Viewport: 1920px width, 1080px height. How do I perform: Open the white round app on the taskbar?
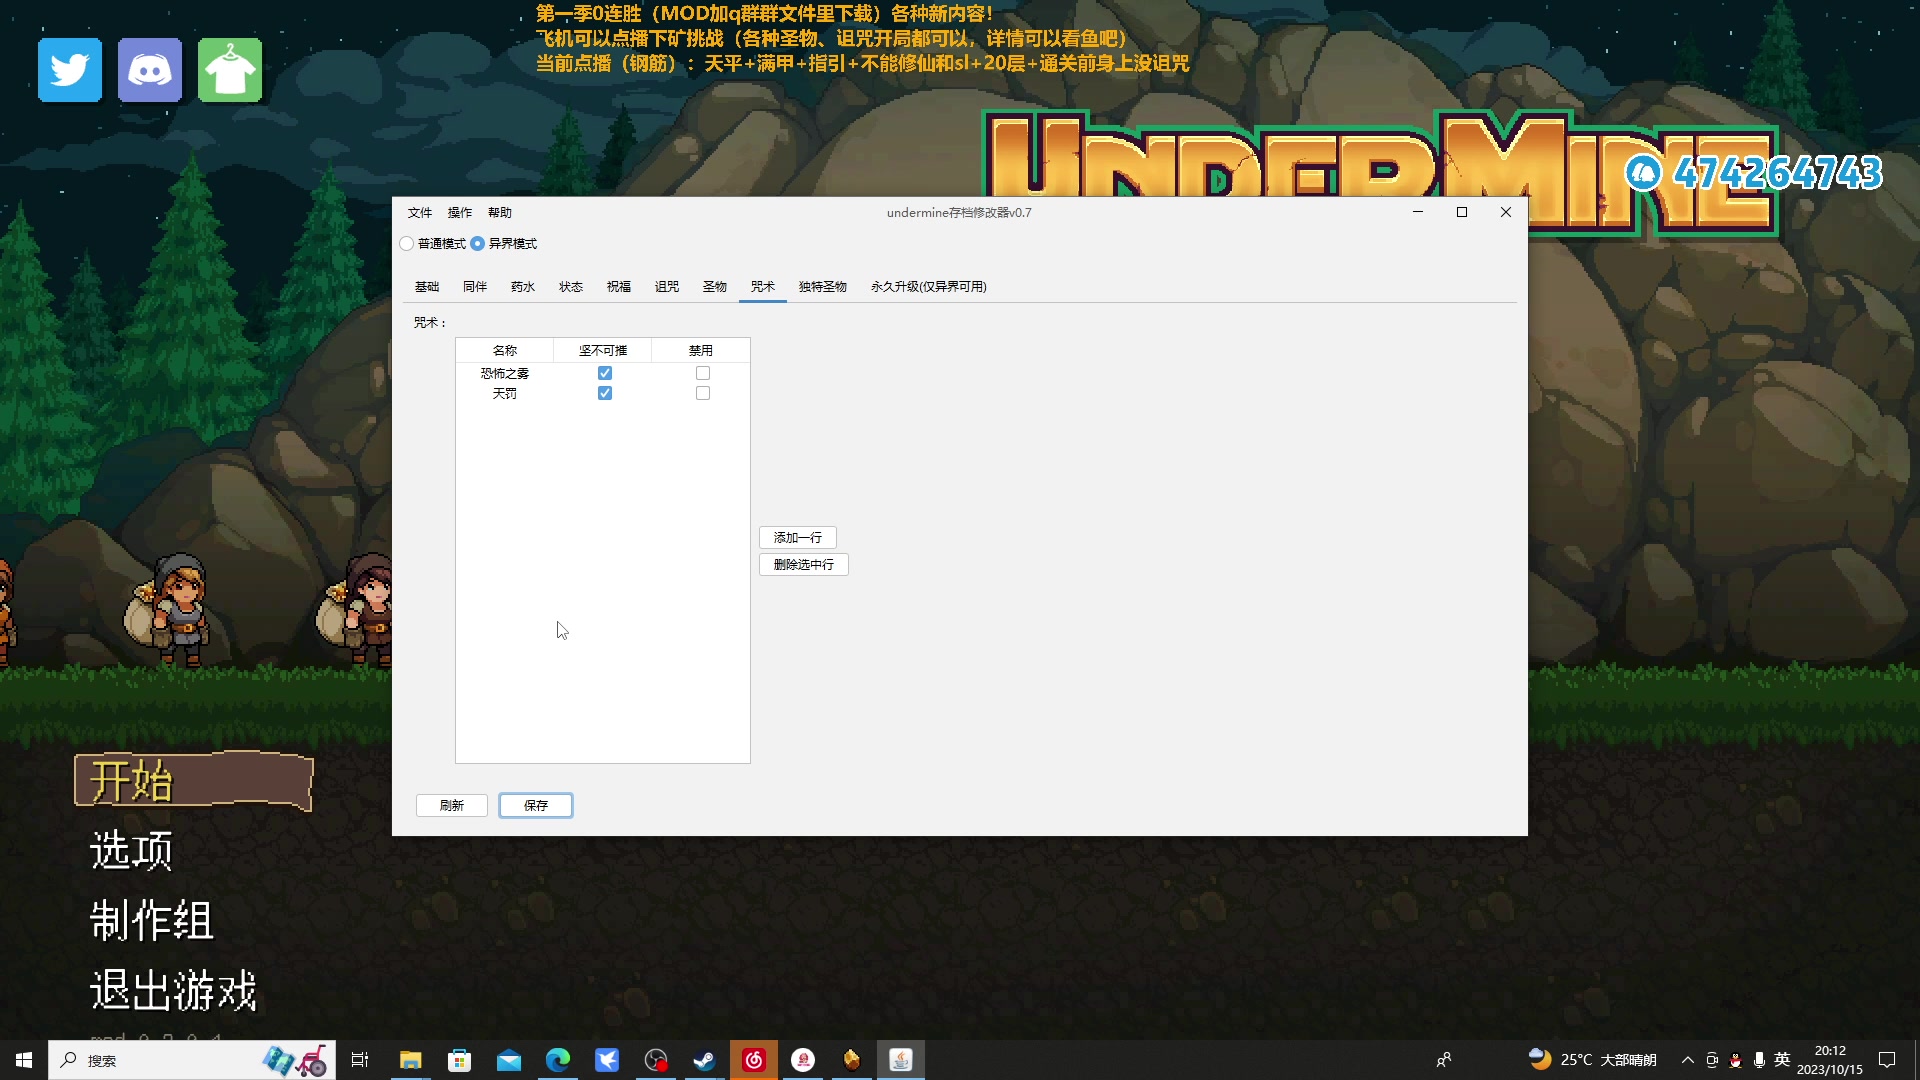pyautogui.click(x=802, y=1060)
